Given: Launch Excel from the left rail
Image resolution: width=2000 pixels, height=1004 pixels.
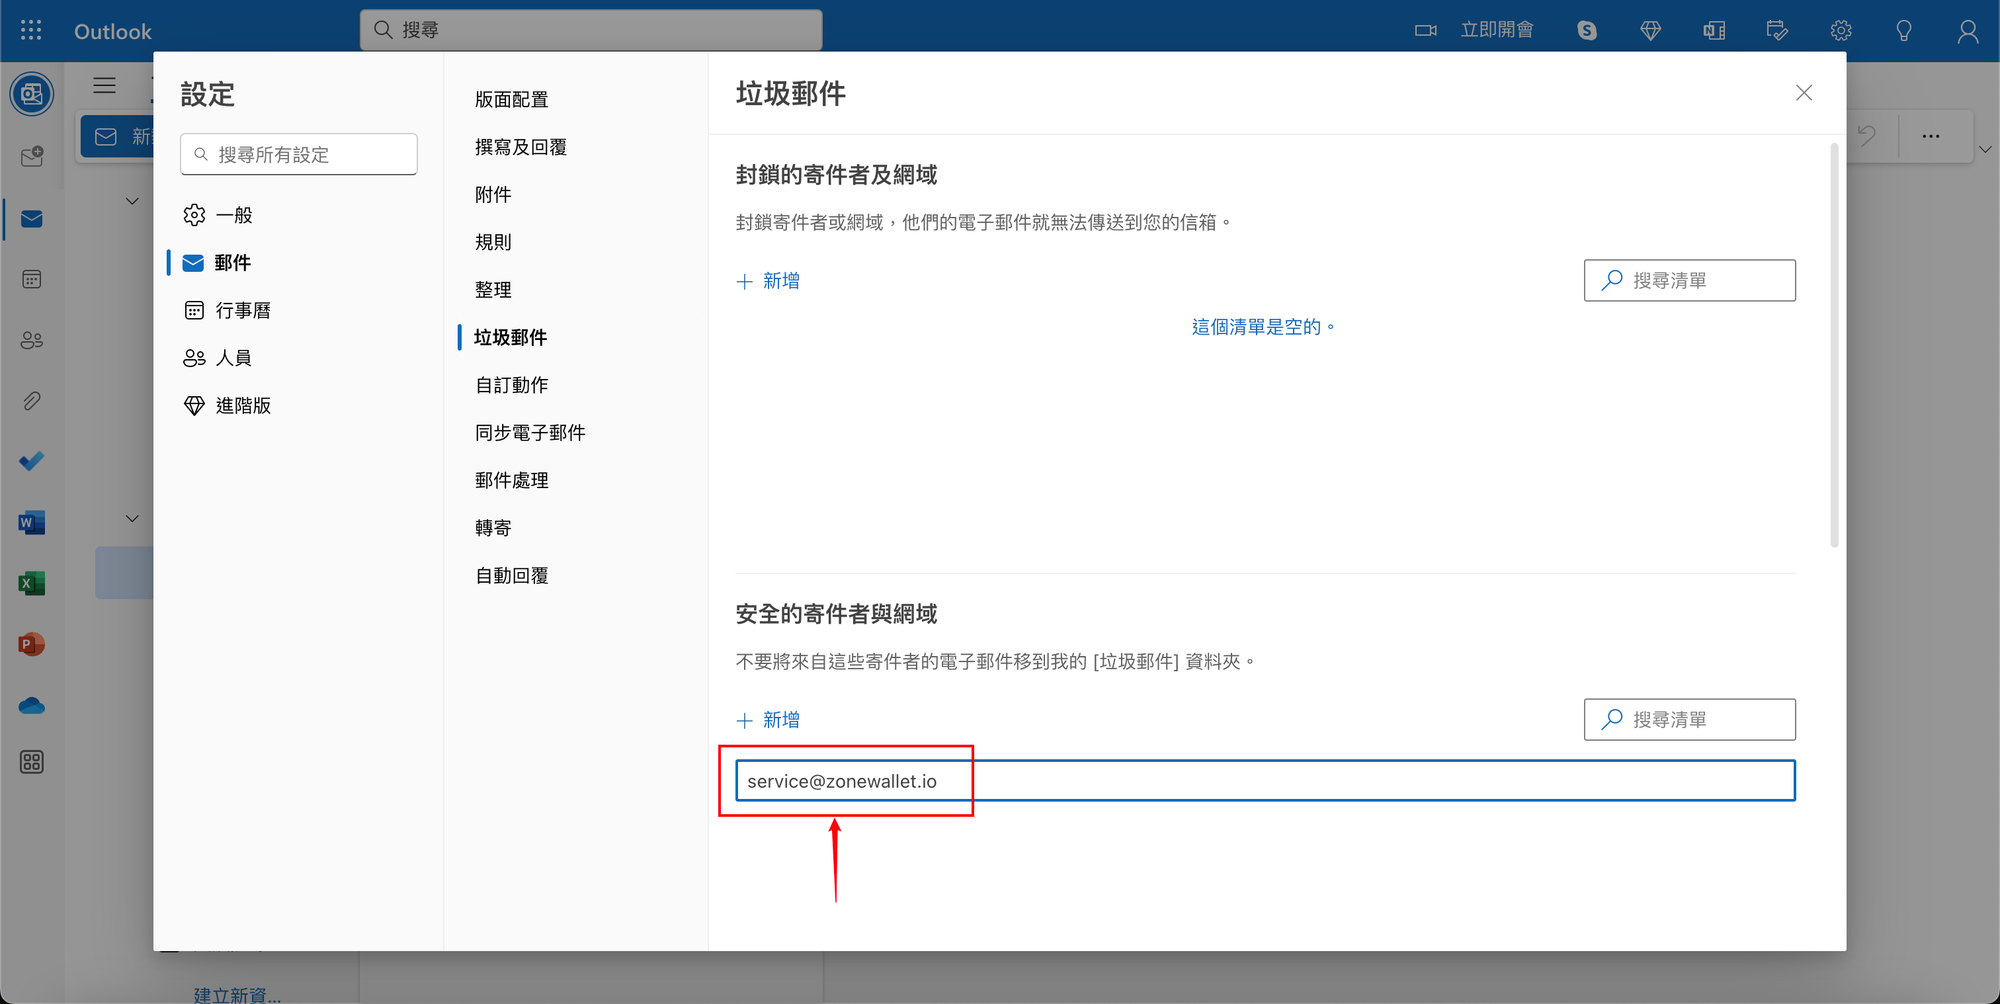Looking at the screenshot, I should (32, 583).
